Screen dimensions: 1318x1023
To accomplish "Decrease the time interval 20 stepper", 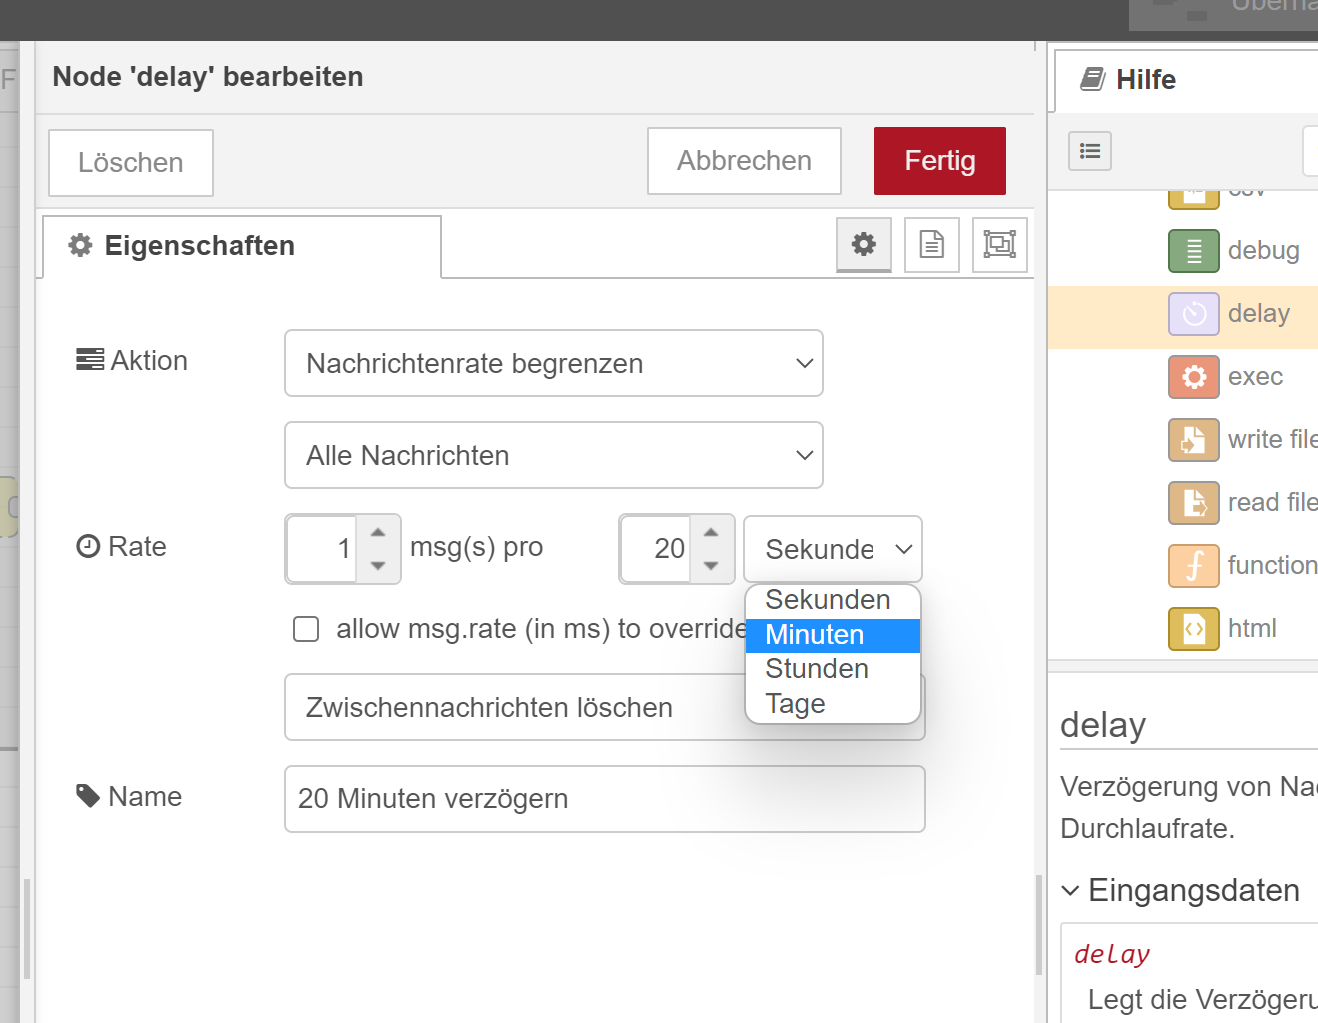I will (x=711, y=565).
